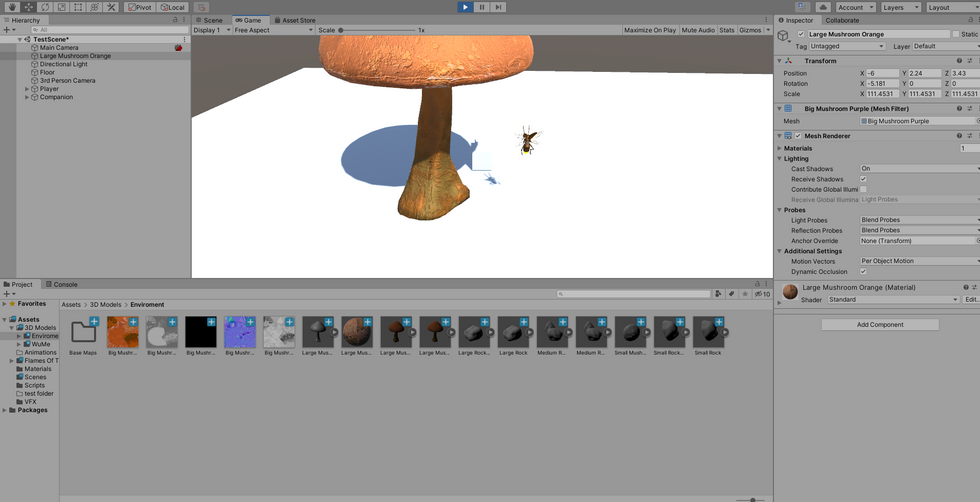Toggle Mute Audio in Game view

pos(698,30)
